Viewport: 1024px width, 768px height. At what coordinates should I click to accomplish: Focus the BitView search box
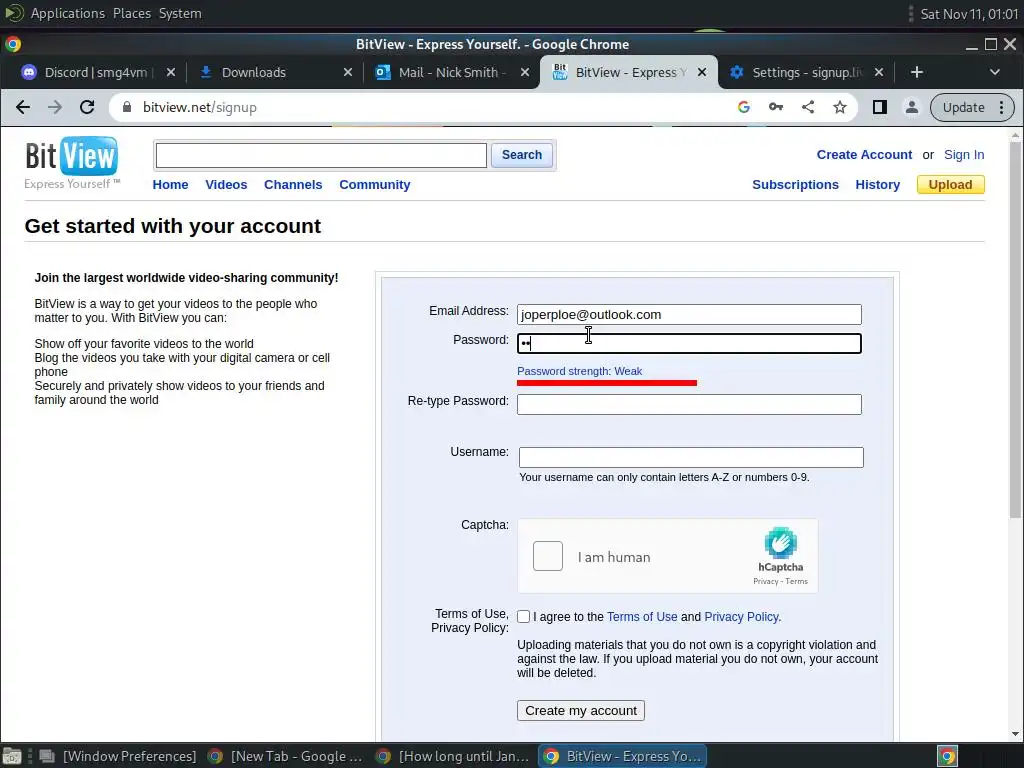click(321, 155)
